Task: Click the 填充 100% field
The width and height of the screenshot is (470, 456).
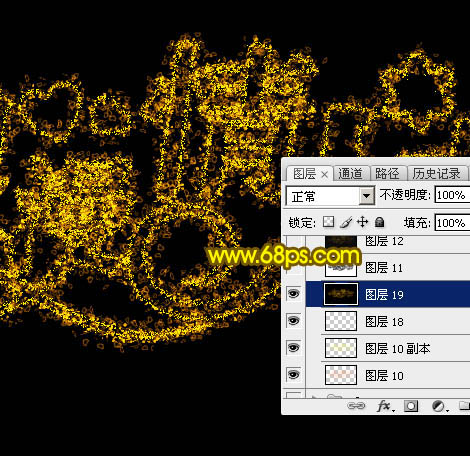Action: [452, 223]
